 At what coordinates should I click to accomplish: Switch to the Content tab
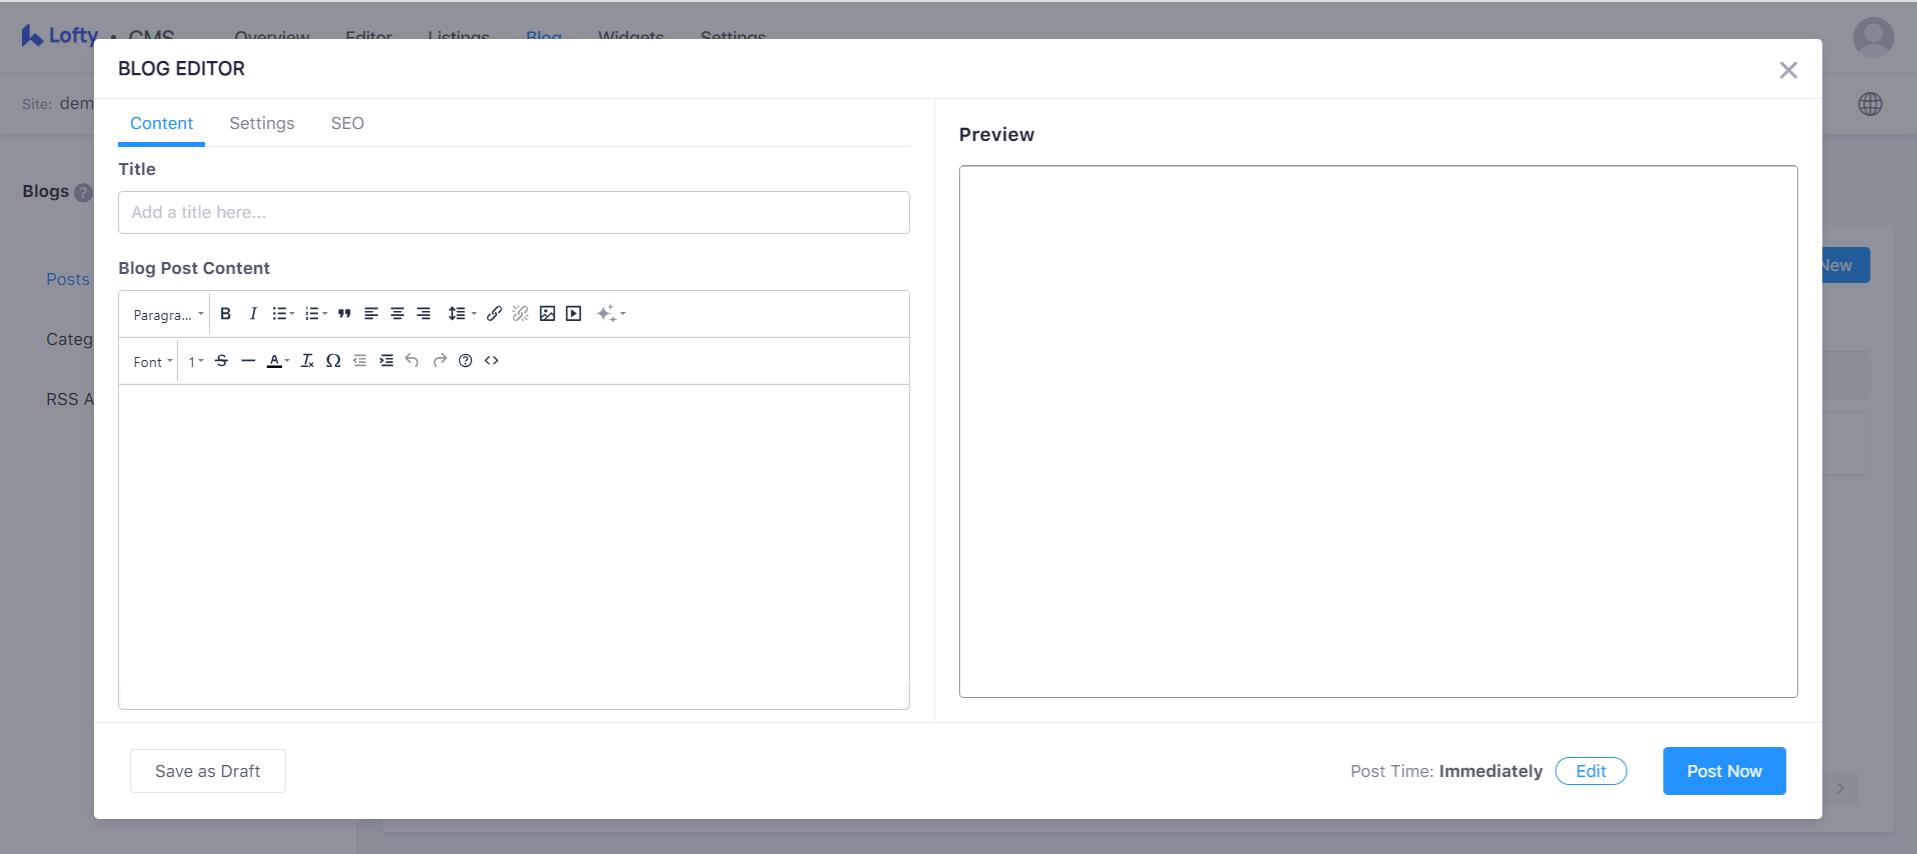161,123
